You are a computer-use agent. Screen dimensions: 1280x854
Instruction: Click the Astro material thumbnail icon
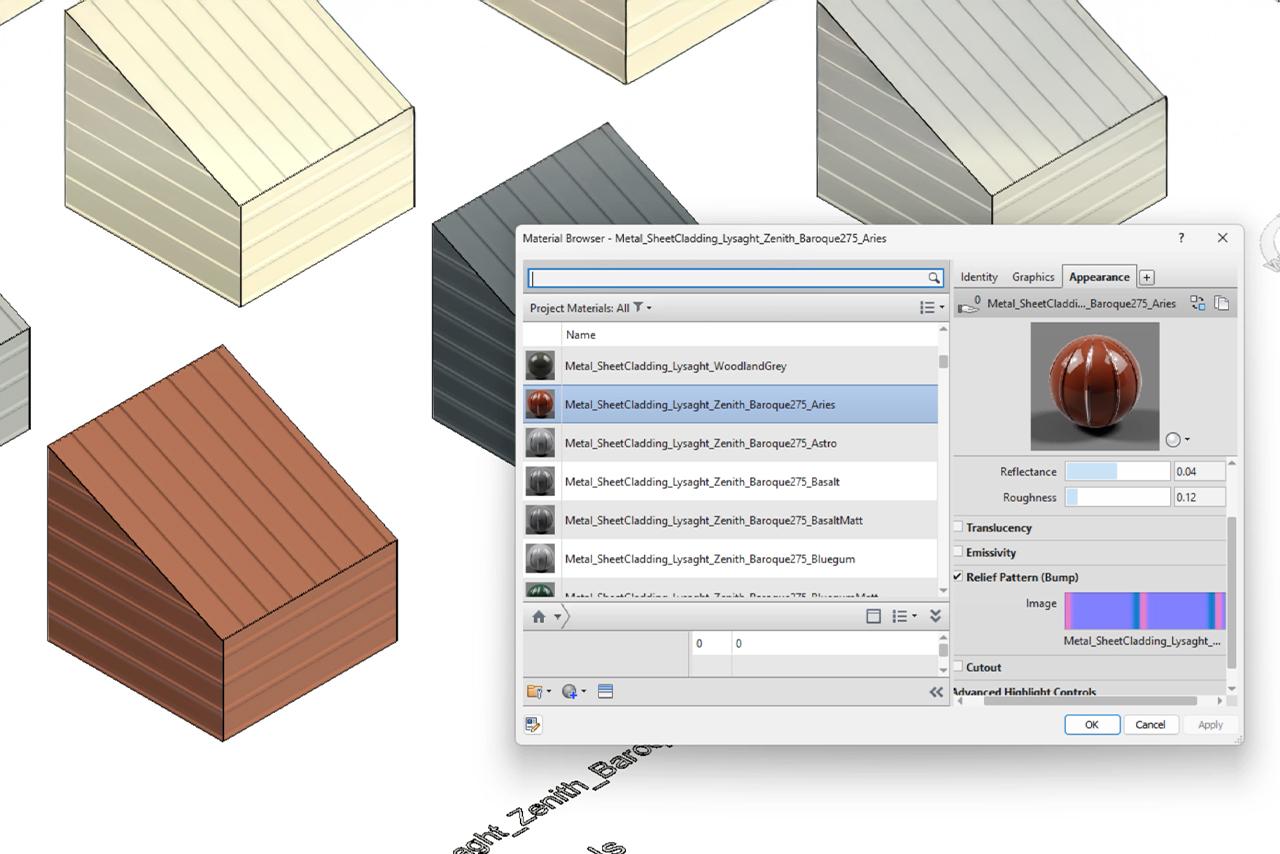point(540,443)
